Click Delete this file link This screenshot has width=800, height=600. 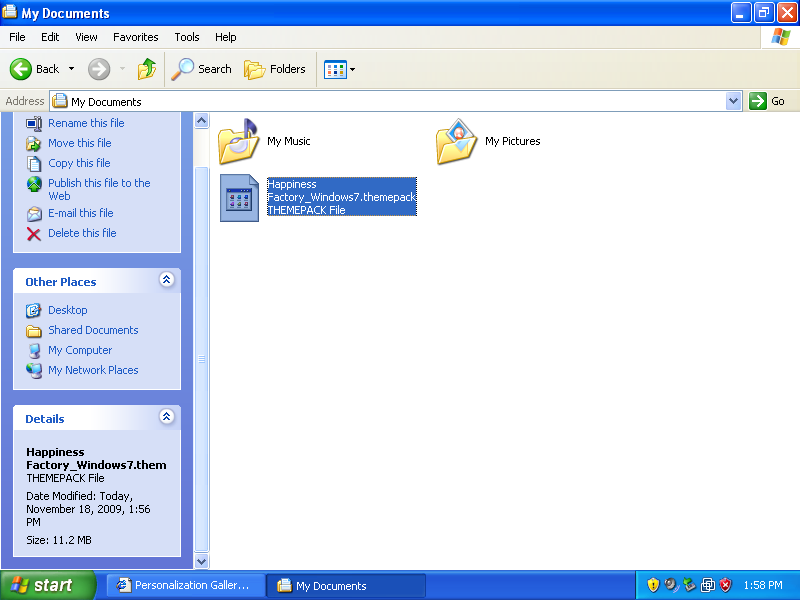pos(82,233)
